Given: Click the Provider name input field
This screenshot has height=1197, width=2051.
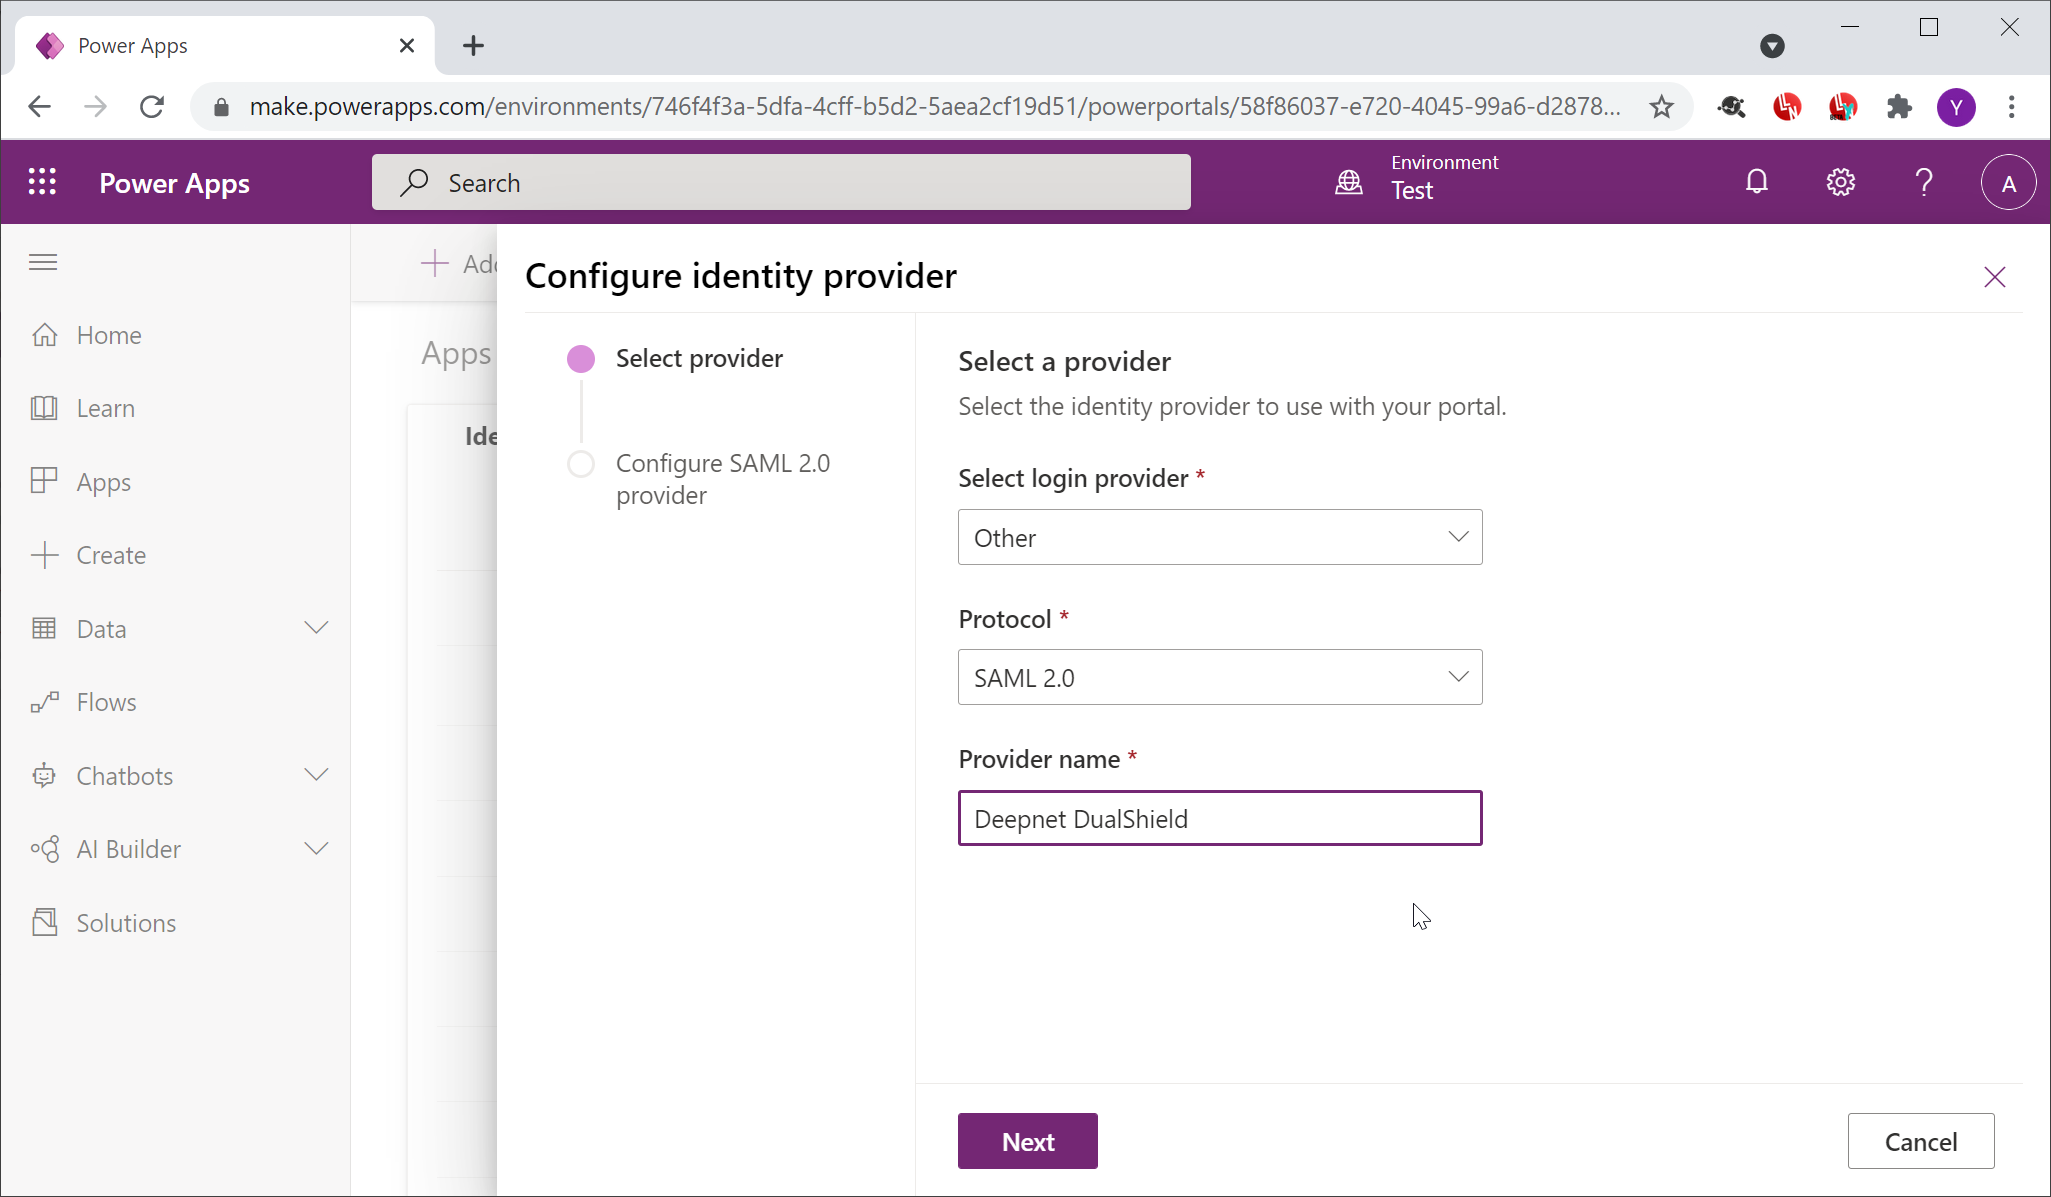Looking at the screenshot, I should click(x=1219, y=818).
